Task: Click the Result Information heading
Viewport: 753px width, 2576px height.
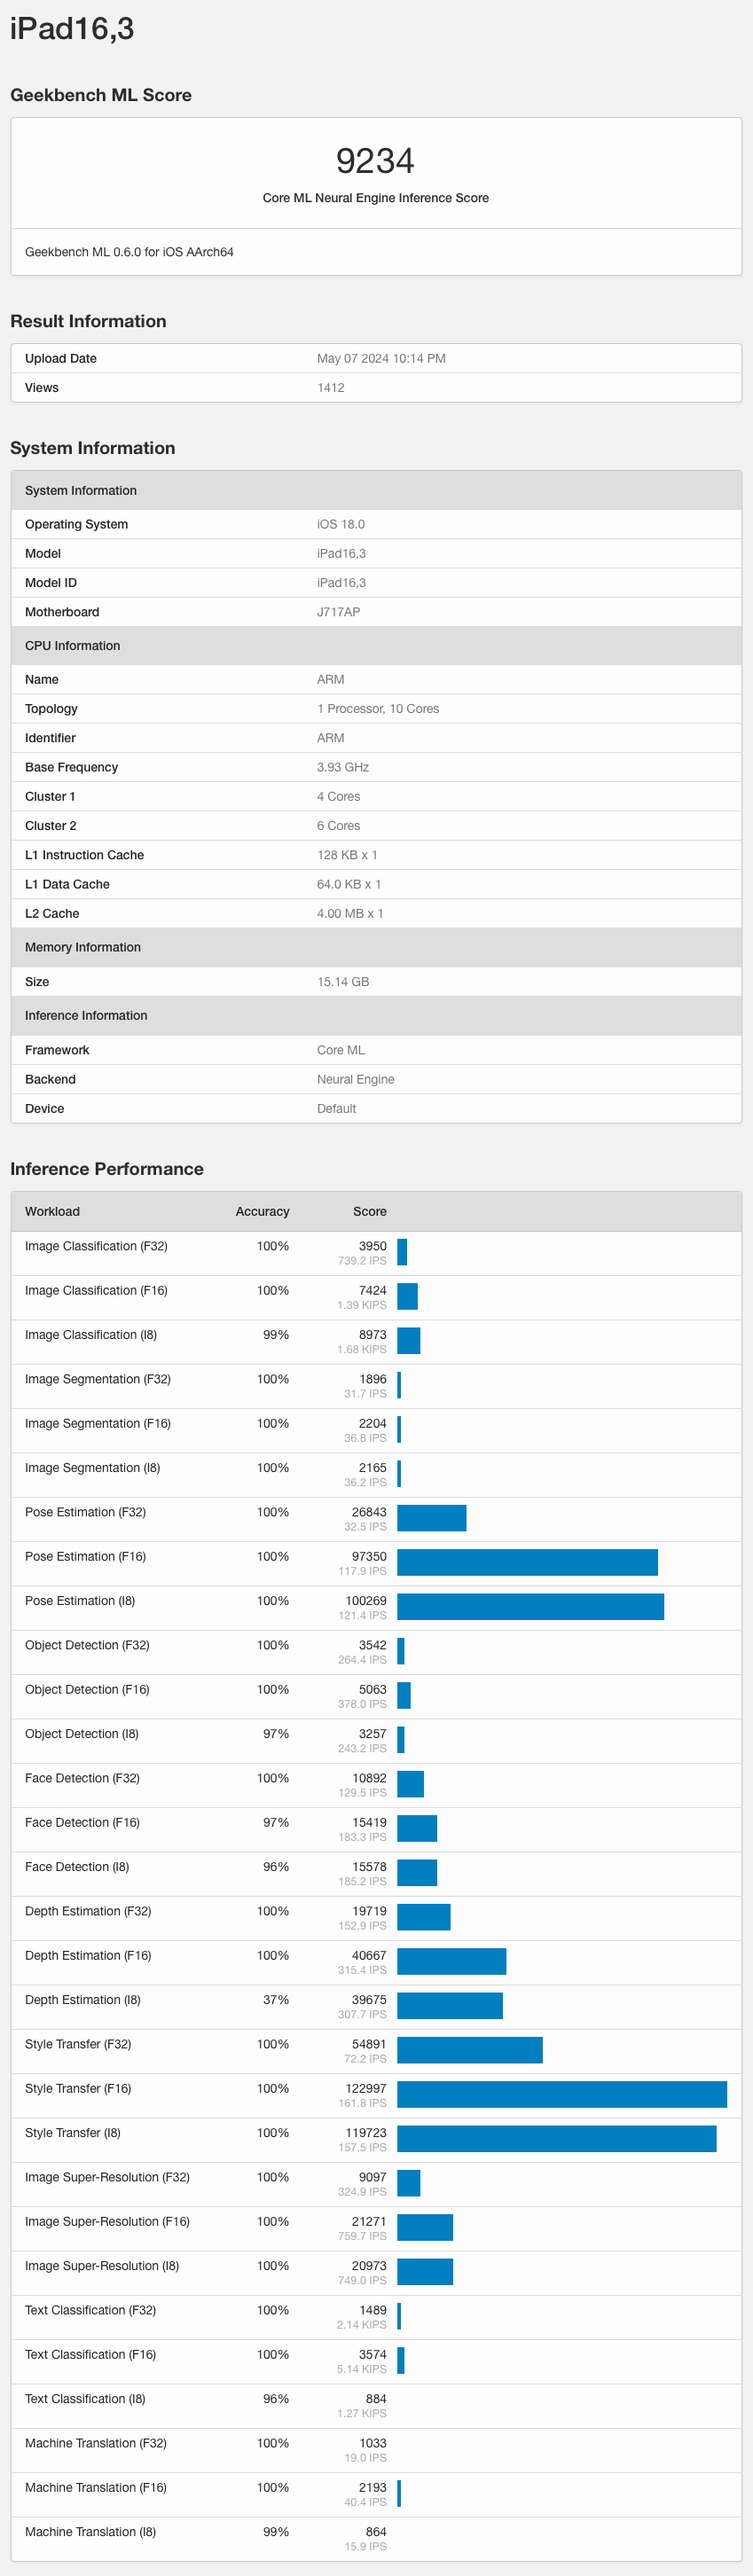Action: coord(88,321)
